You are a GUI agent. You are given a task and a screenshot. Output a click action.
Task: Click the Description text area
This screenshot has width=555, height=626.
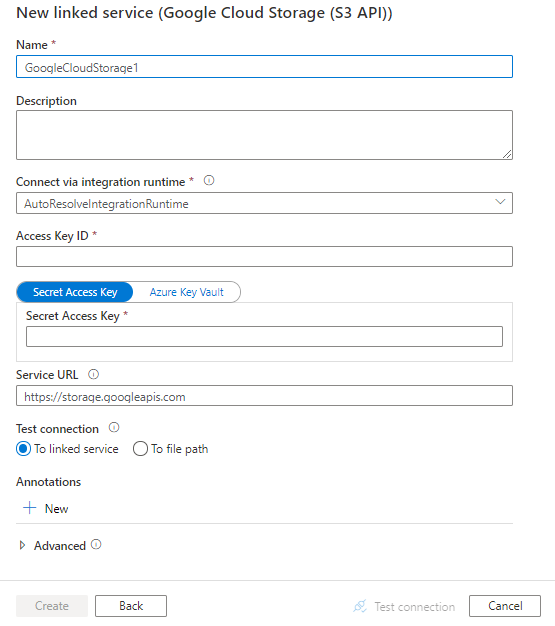click(x=264, y=135)
